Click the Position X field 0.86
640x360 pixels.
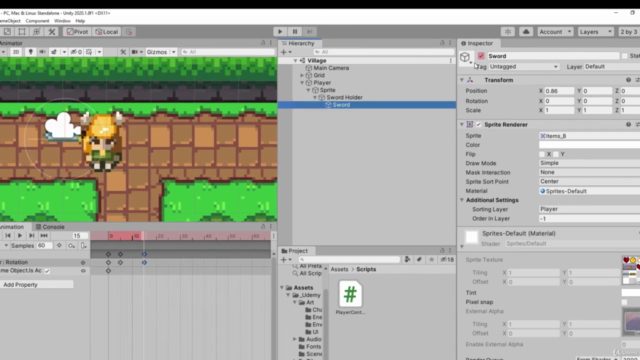coord(559,91)
